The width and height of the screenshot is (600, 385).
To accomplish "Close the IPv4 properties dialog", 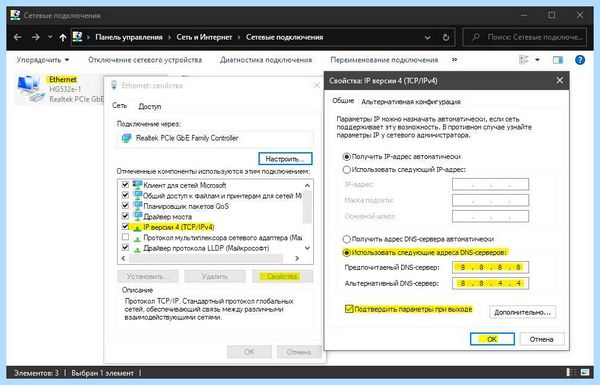I will (559, 80).
